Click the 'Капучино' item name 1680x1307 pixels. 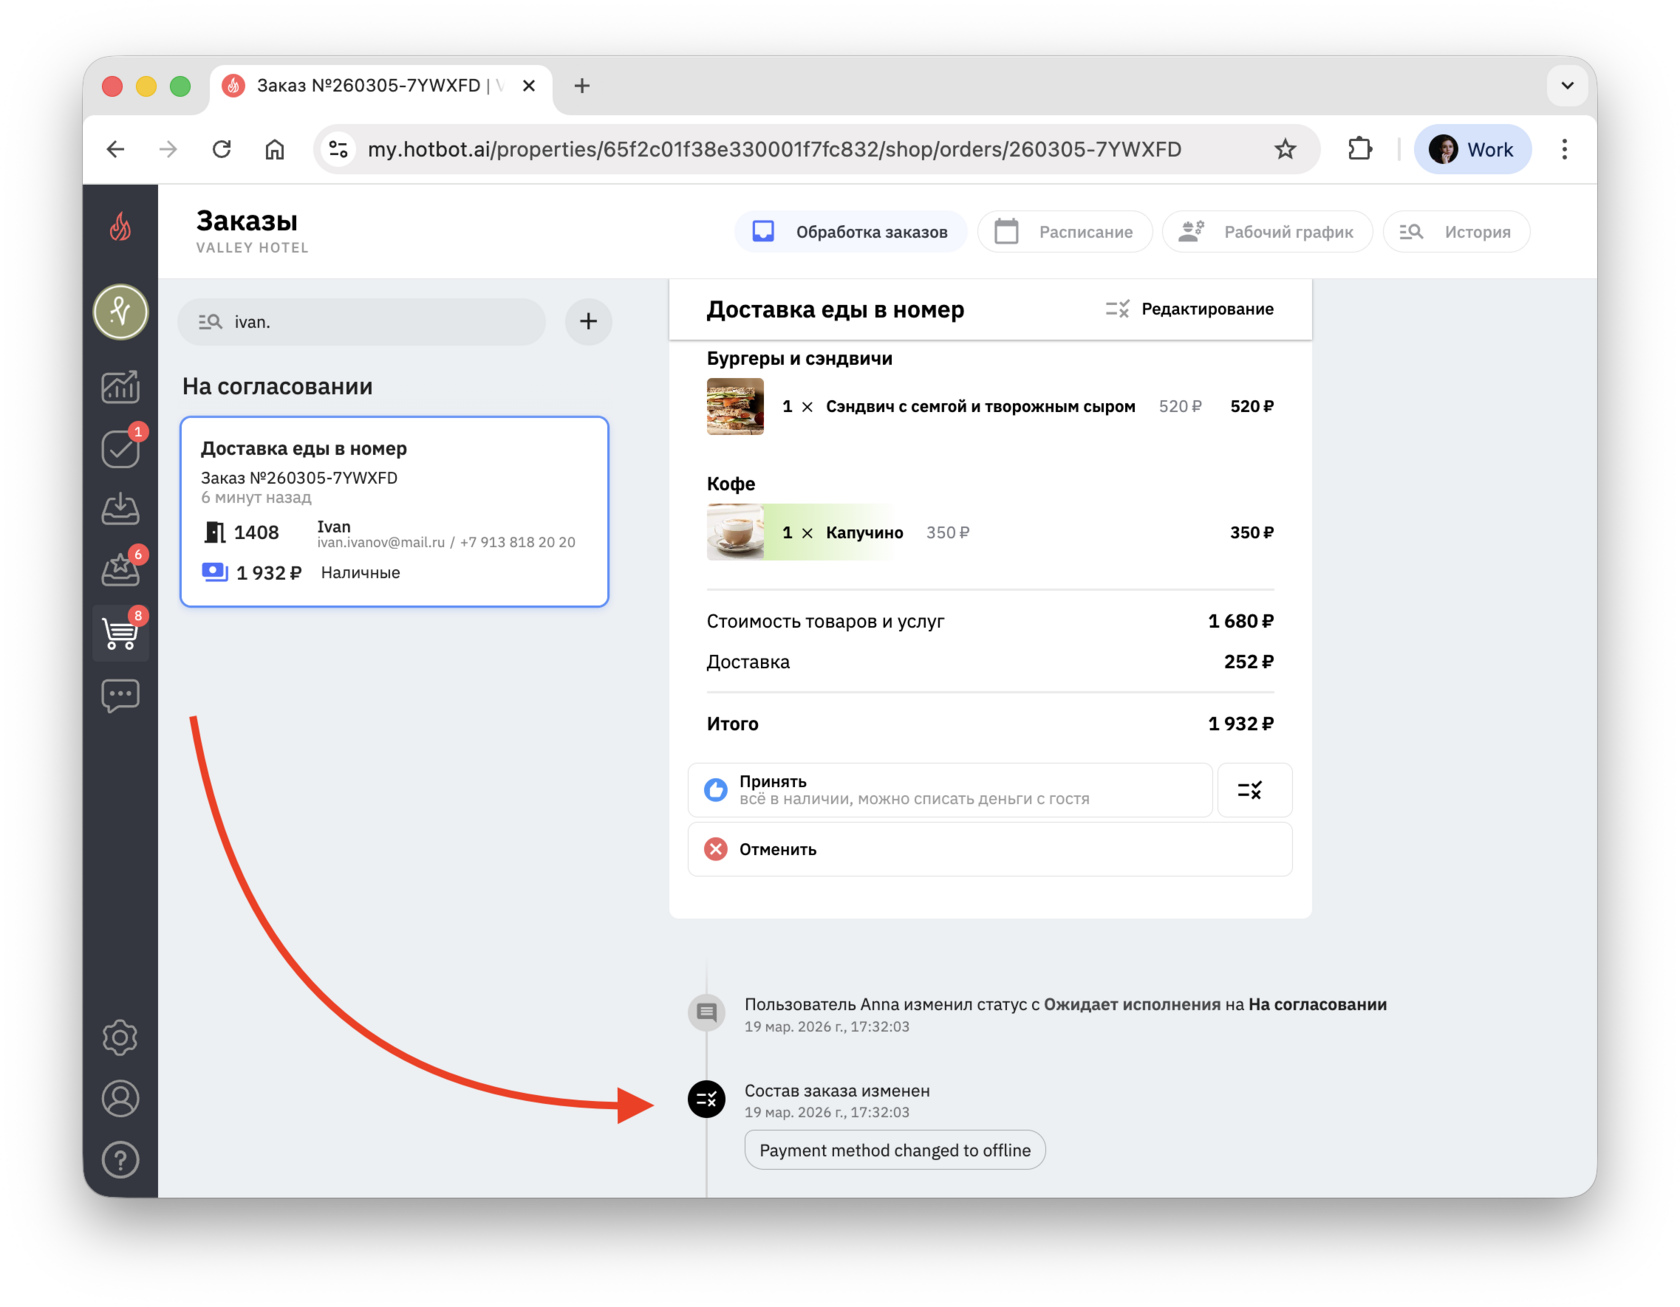click(864, 533)
